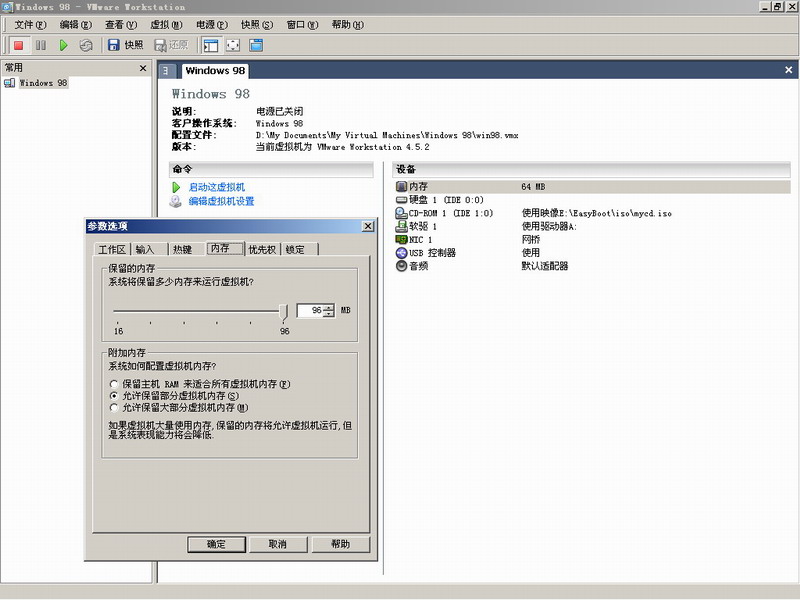This screenshot has height=600, width=800.
Task: Click the full screen toolbar icon
Action: pos(233,45)
